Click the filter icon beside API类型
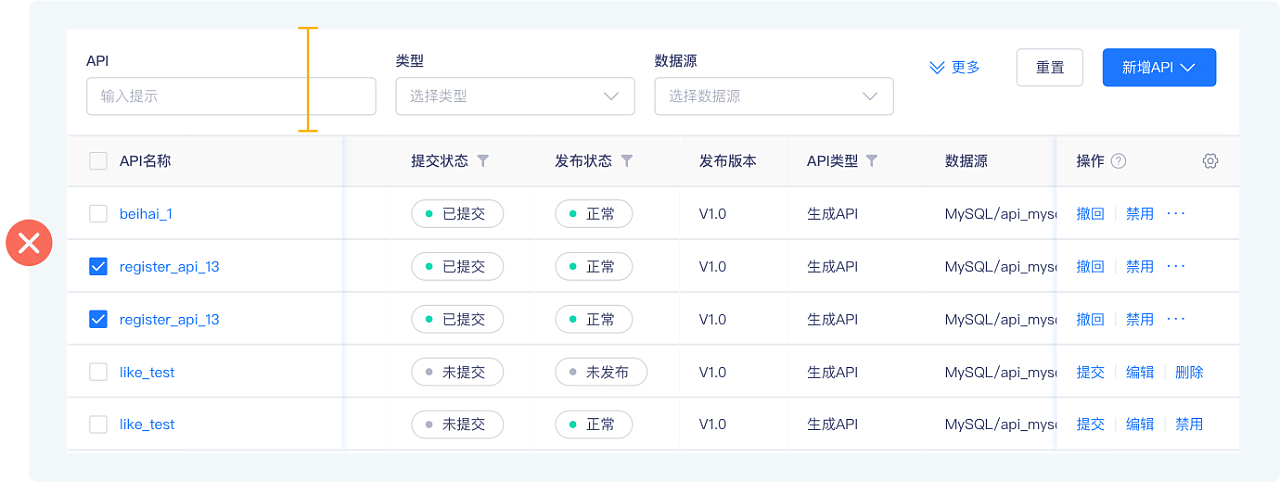Viewport: 1280px width, 482px height. click(872, 161)
